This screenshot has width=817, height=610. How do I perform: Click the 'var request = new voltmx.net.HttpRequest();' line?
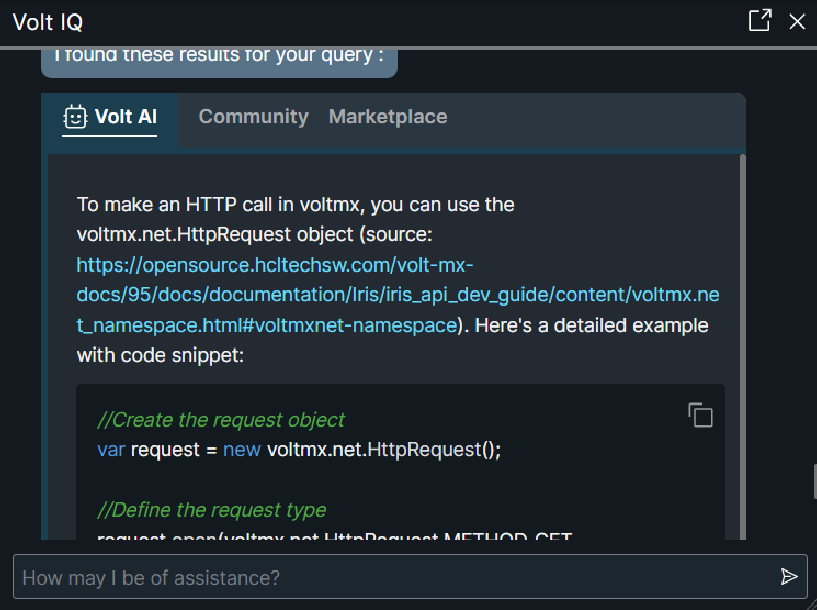[298, 449]
